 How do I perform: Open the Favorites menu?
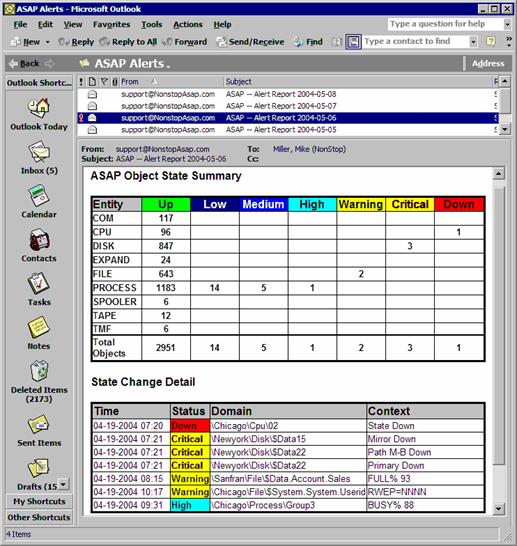[x=111, y=24]
